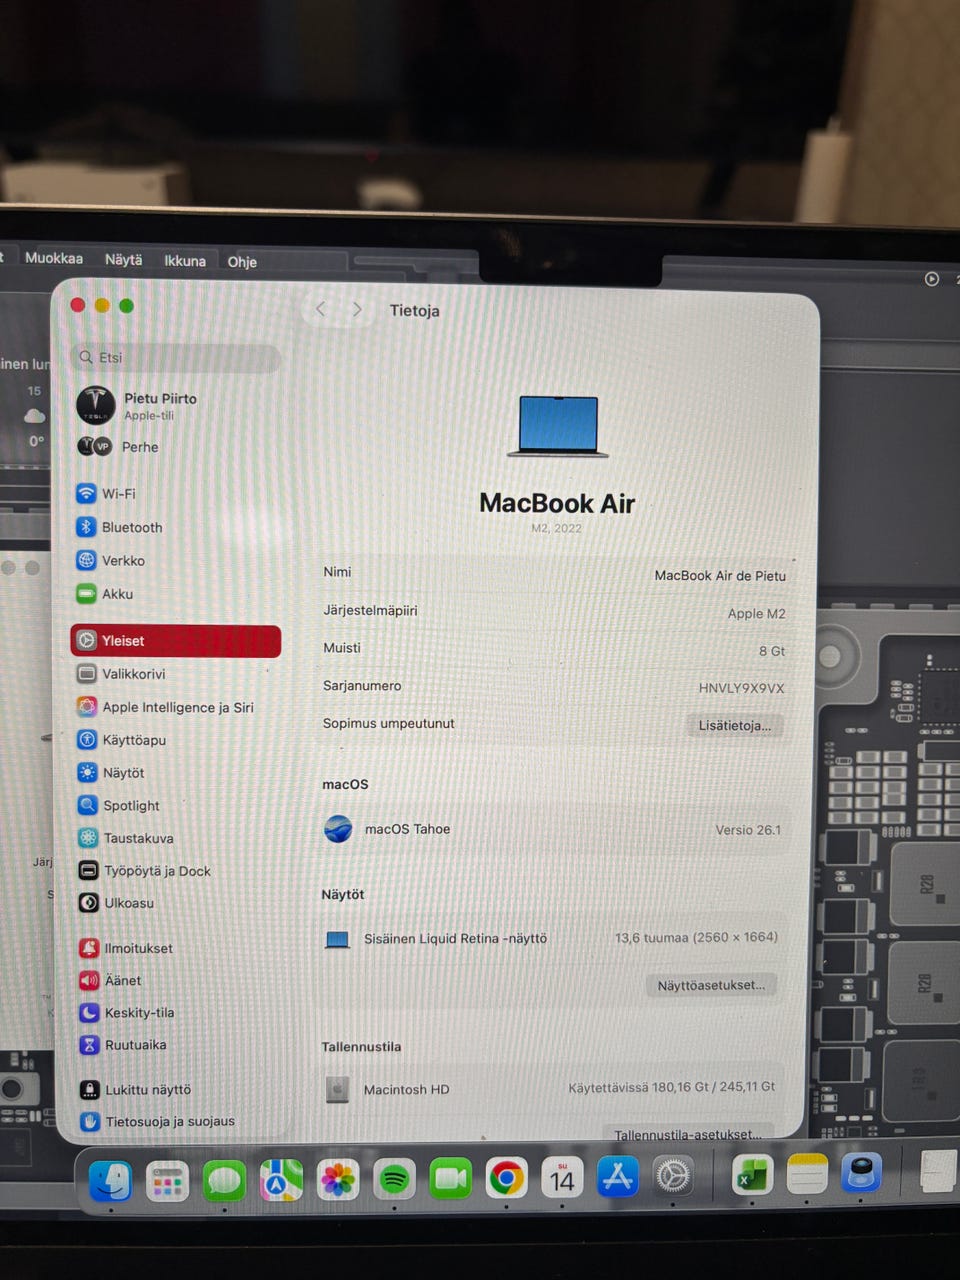This screenshot has height=1280, width=960.
Task: Start FaceTime from the Dock
Action: [x=450, y=1180]
